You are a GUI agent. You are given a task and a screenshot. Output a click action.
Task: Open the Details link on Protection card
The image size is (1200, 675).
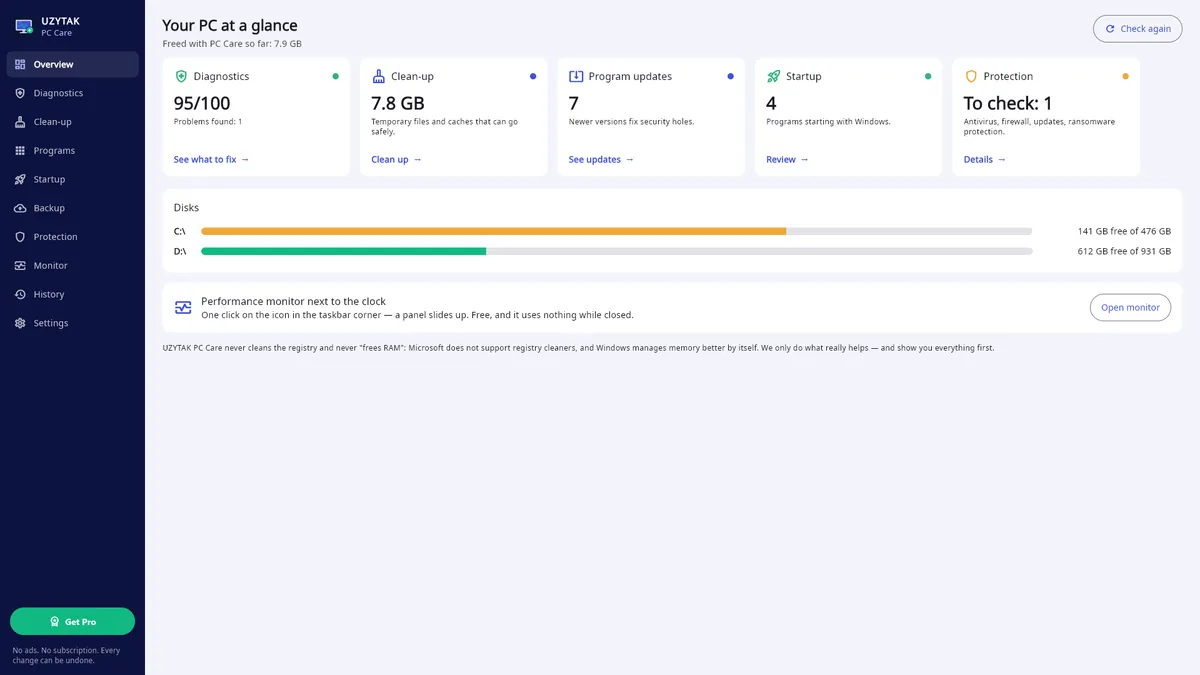click(x=985, y=160)
